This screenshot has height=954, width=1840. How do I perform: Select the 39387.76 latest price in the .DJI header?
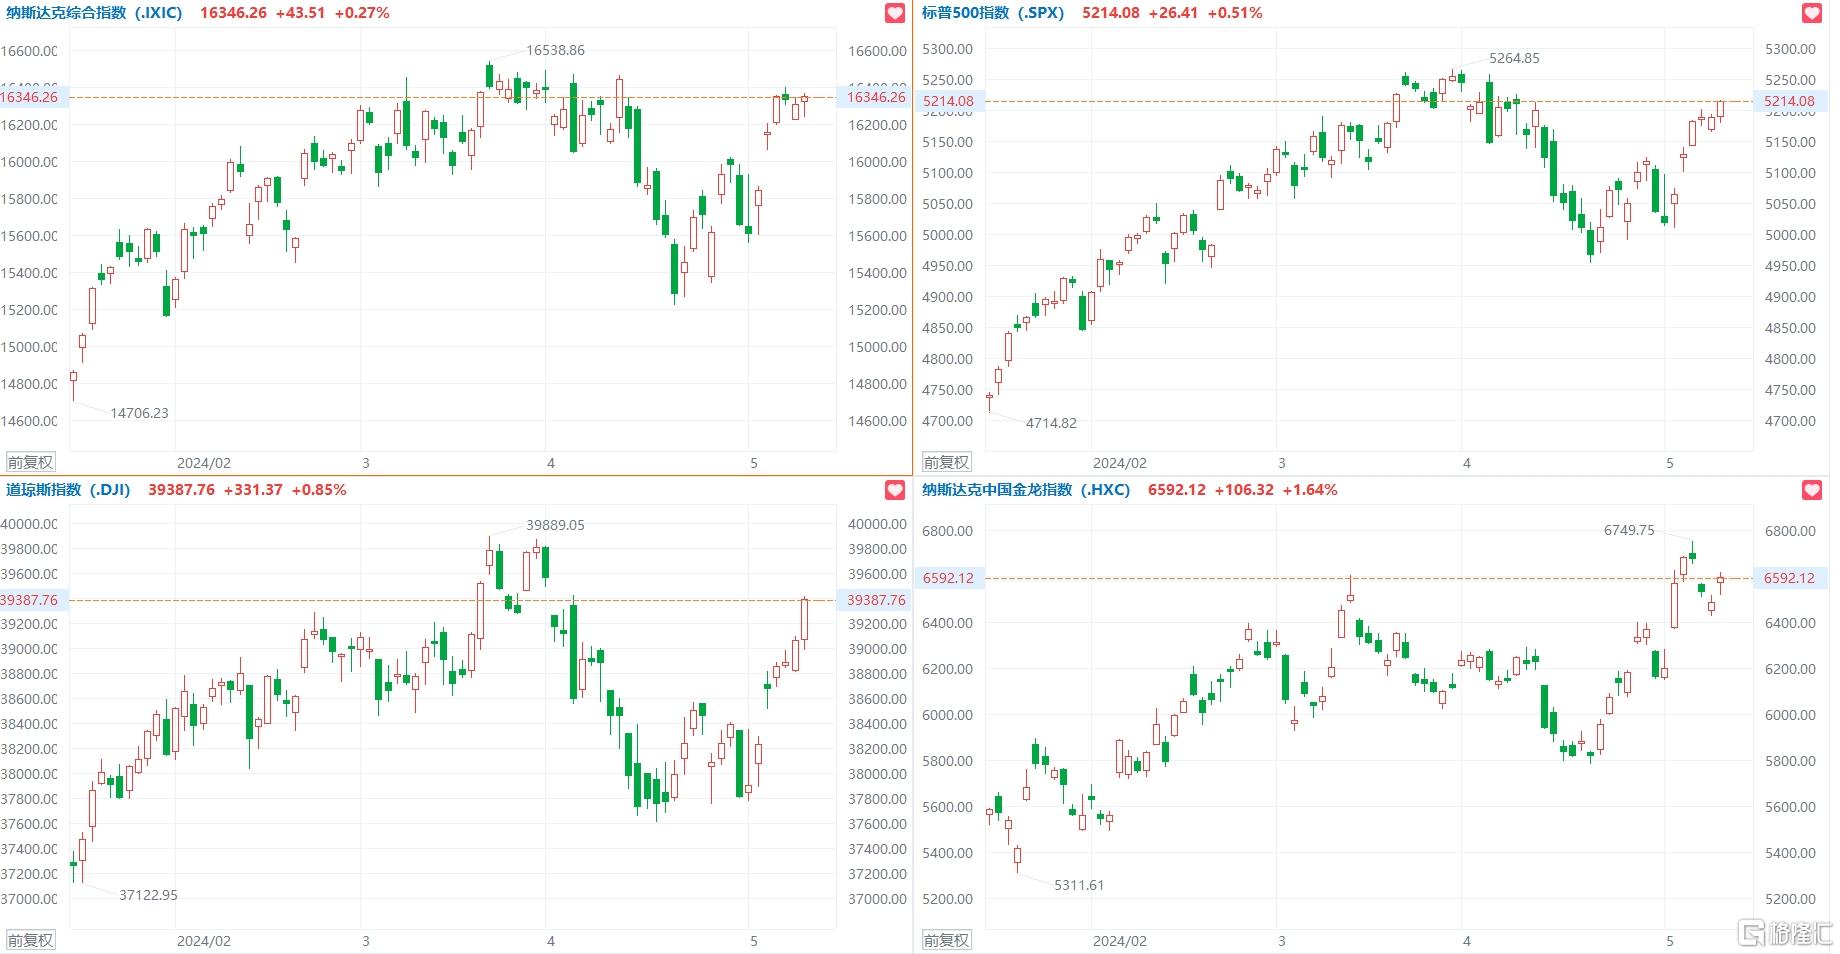tap(181, 490)
